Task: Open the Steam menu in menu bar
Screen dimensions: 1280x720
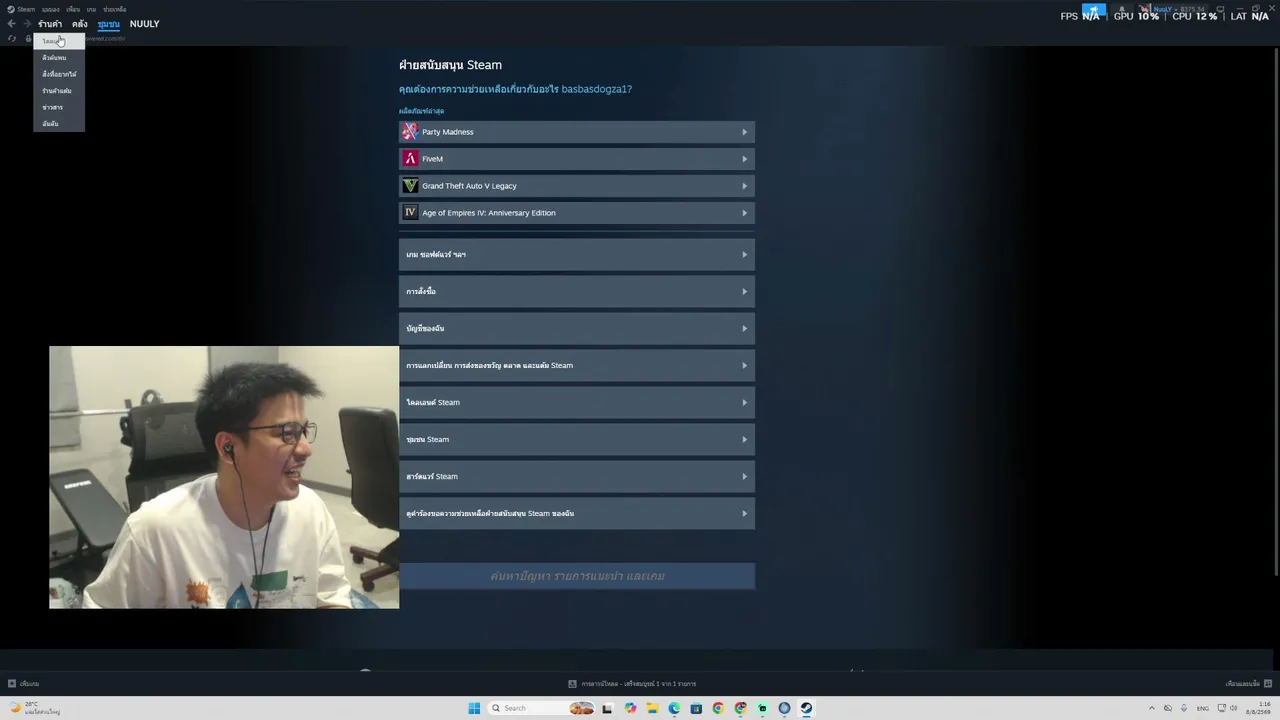Action: point(26,9)
